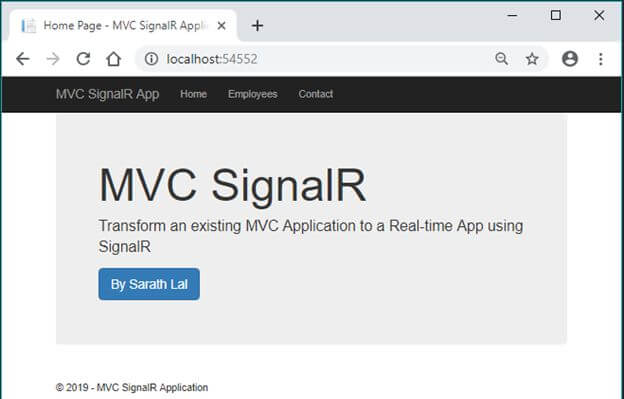Click the By Sarath Lal button
Viewport: 624px width, 399px height.
tap(149, 284)
